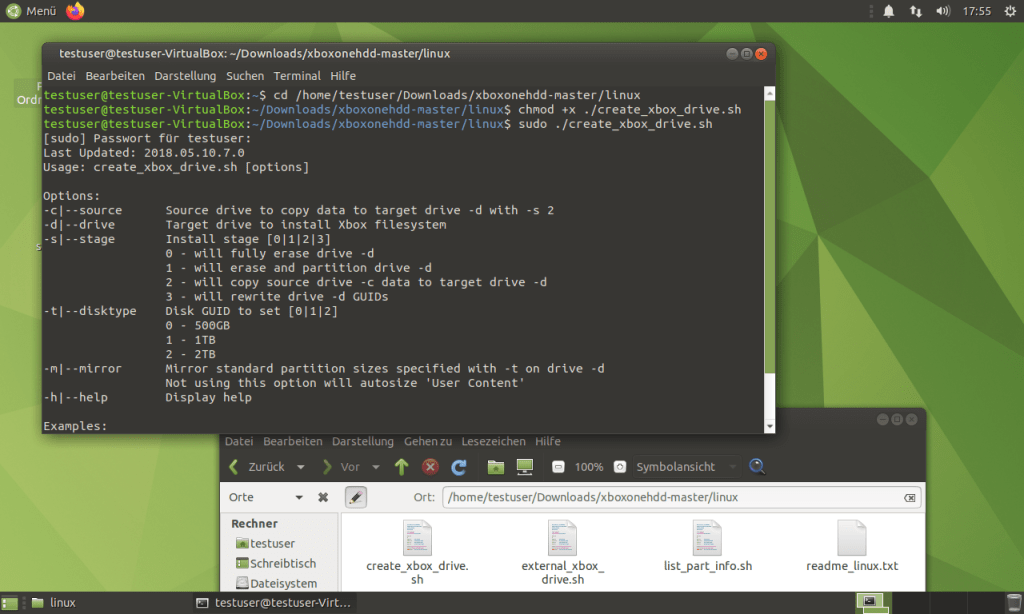Click the zoom out minus button
1024x614 pixels.
559,467
